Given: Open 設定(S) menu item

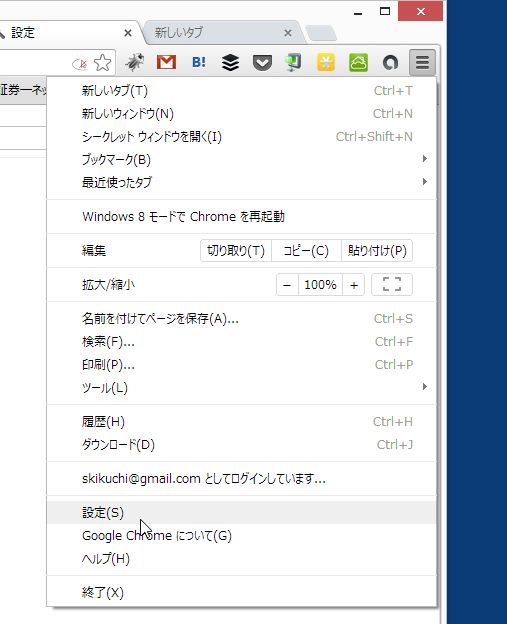Looking at the screenshot, I should point(242,513).
